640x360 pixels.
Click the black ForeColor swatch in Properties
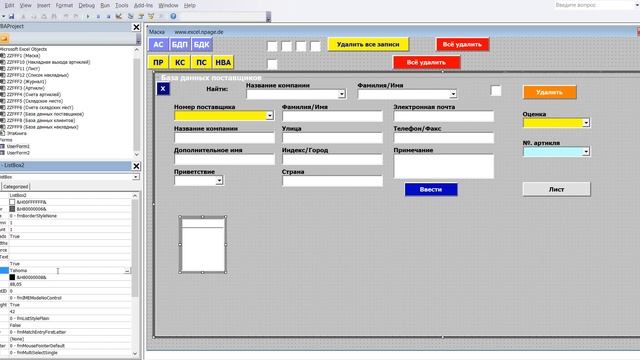(x=12, y=277)
